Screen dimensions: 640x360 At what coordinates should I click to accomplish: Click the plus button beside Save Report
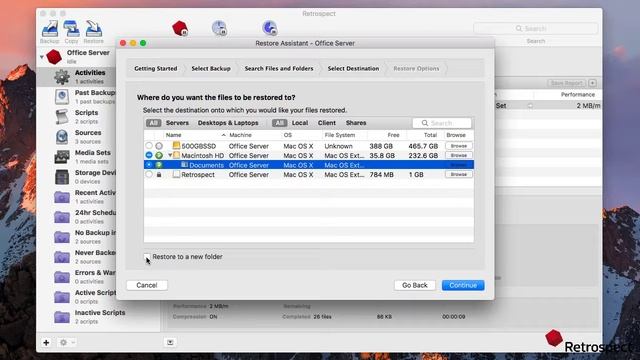click(x=592, y=83)
